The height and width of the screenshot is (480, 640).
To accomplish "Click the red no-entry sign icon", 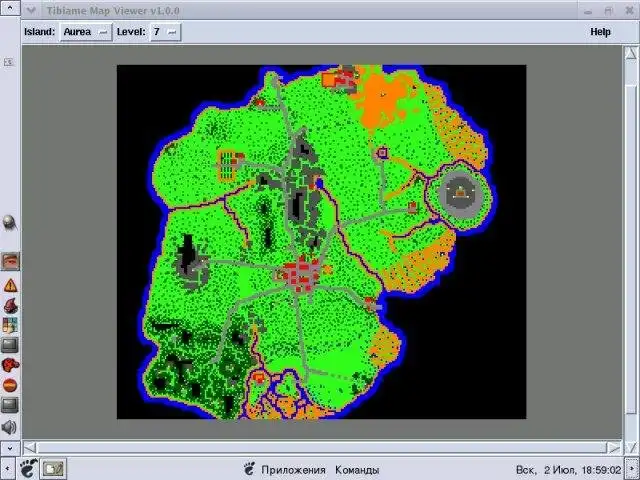I will (10, 385).
